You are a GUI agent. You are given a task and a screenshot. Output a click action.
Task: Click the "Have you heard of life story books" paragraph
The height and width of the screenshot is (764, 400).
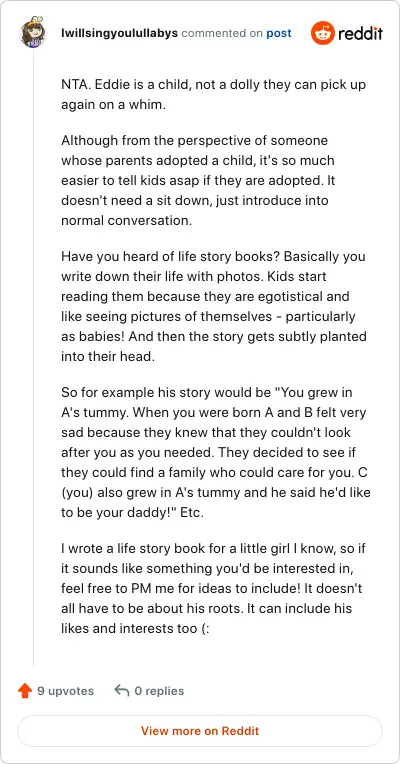[x=213, y=306]
